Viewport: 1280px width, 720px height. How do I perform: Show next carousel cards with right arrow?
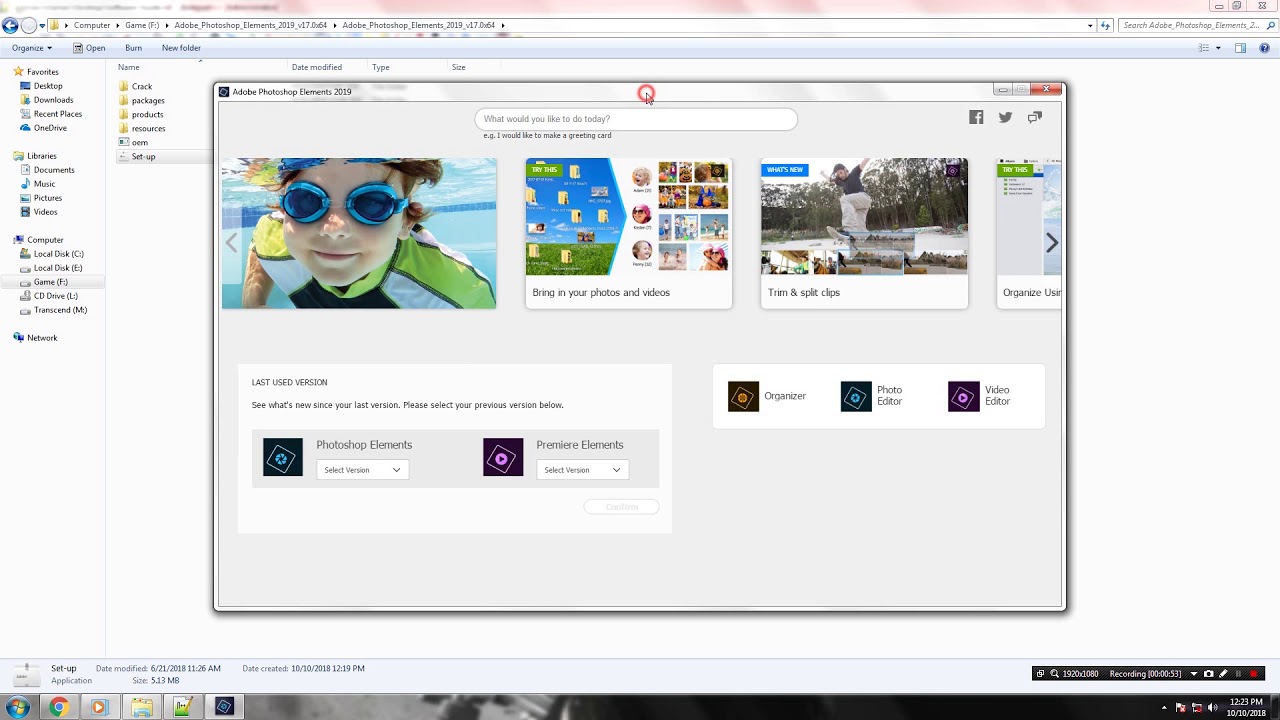pyautogui.click(x=1051, y=242)
